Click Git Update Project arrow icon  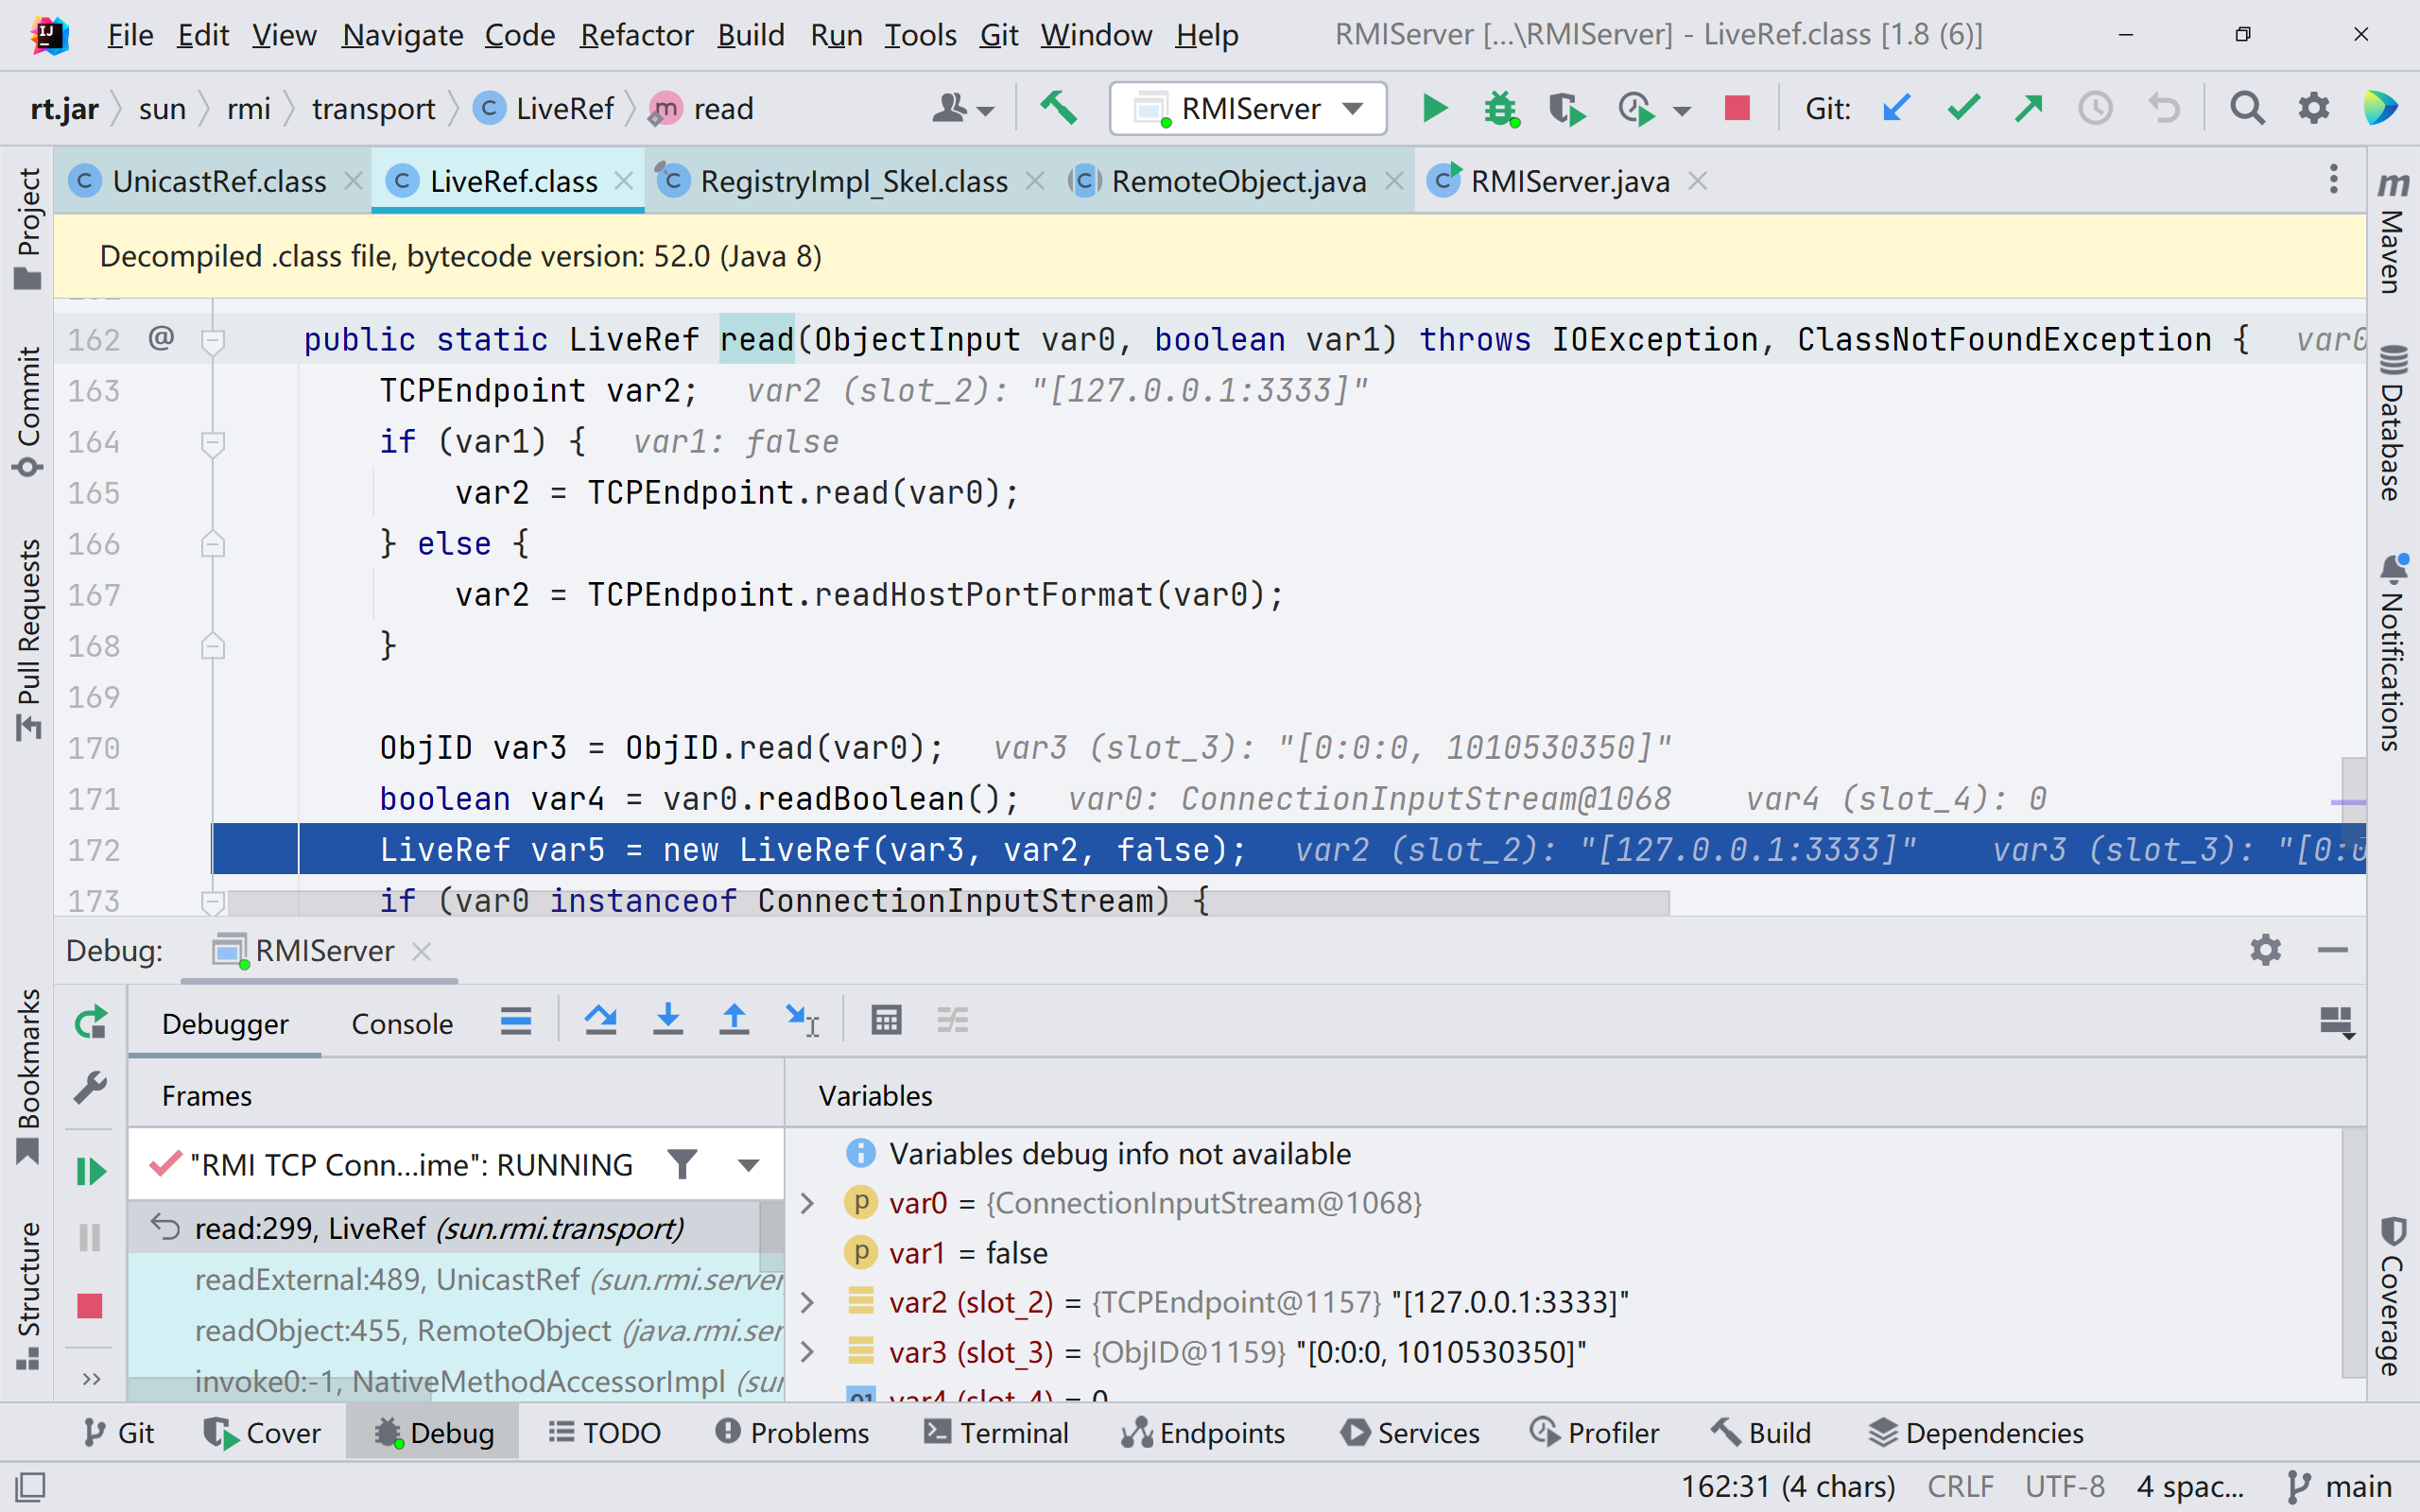[x=1896, y=108]
